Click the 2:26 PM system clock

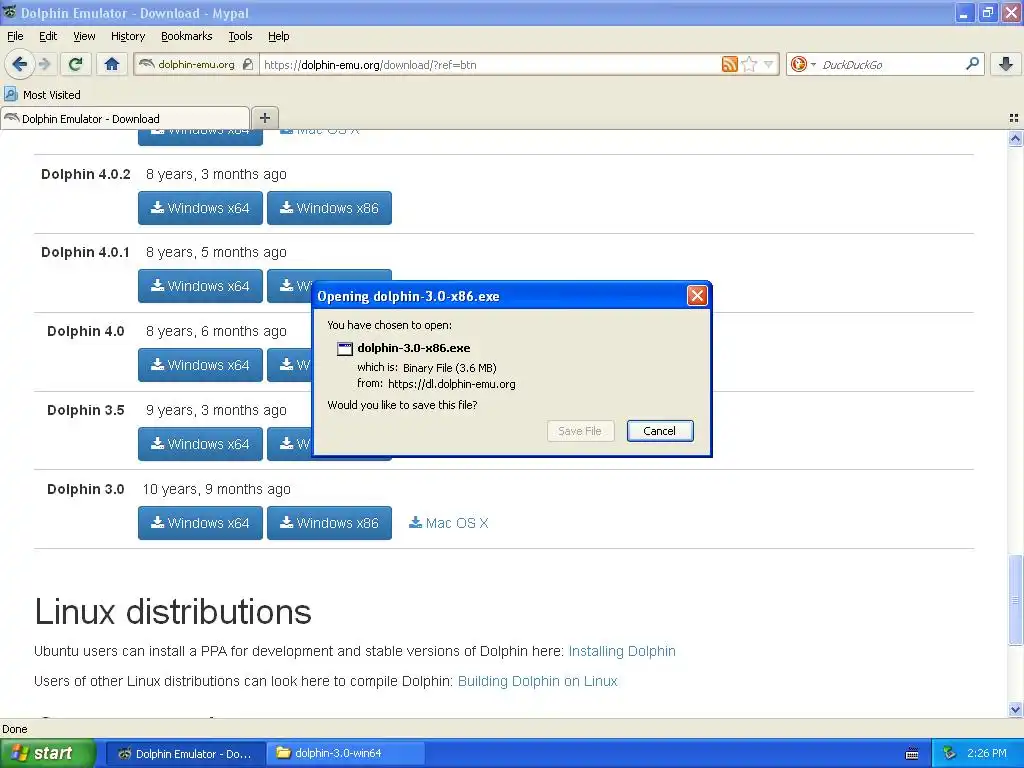(x=987, y=753)
